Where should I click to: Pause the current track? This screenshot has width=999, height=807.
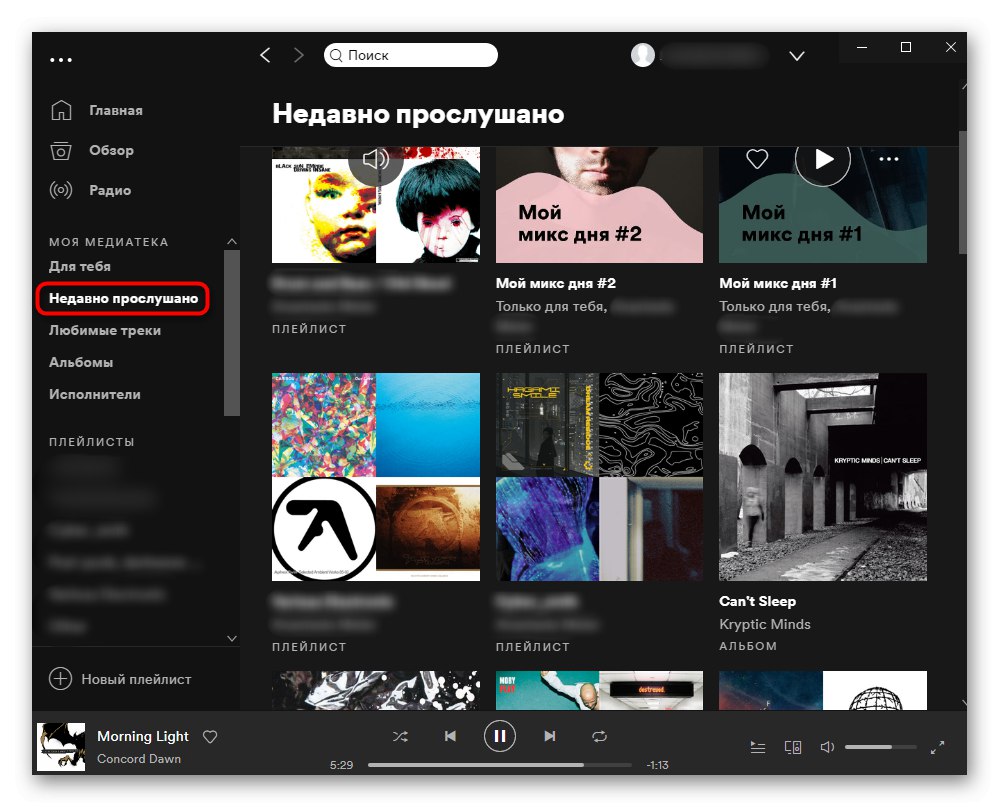tap(500, 736)
